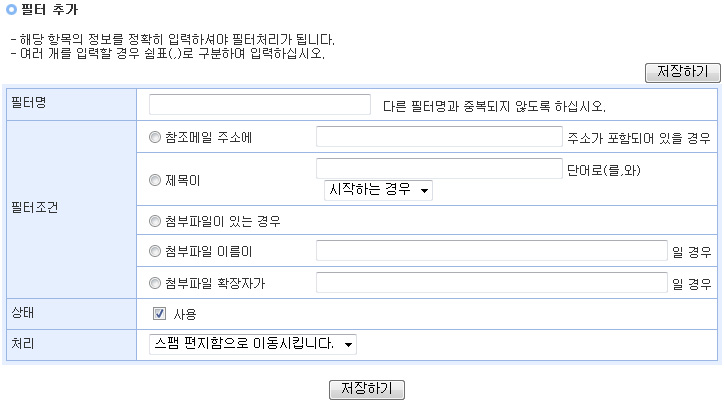Viewport: 724px width, 407px height.
Task: Click the bottom 저장하기 button
Action: click(x=366, y=388)
